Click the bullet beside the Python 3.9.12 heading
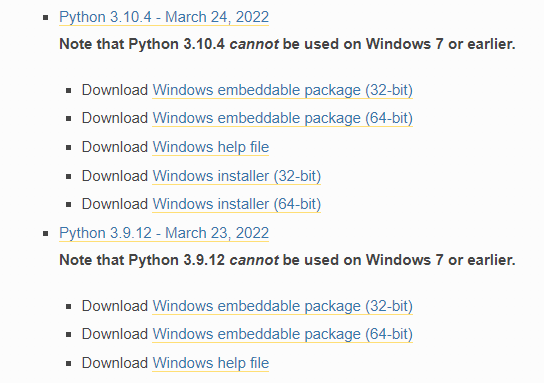Image resolution: width=544 pixels, height=383 pixels. click(x=45, y=233)
